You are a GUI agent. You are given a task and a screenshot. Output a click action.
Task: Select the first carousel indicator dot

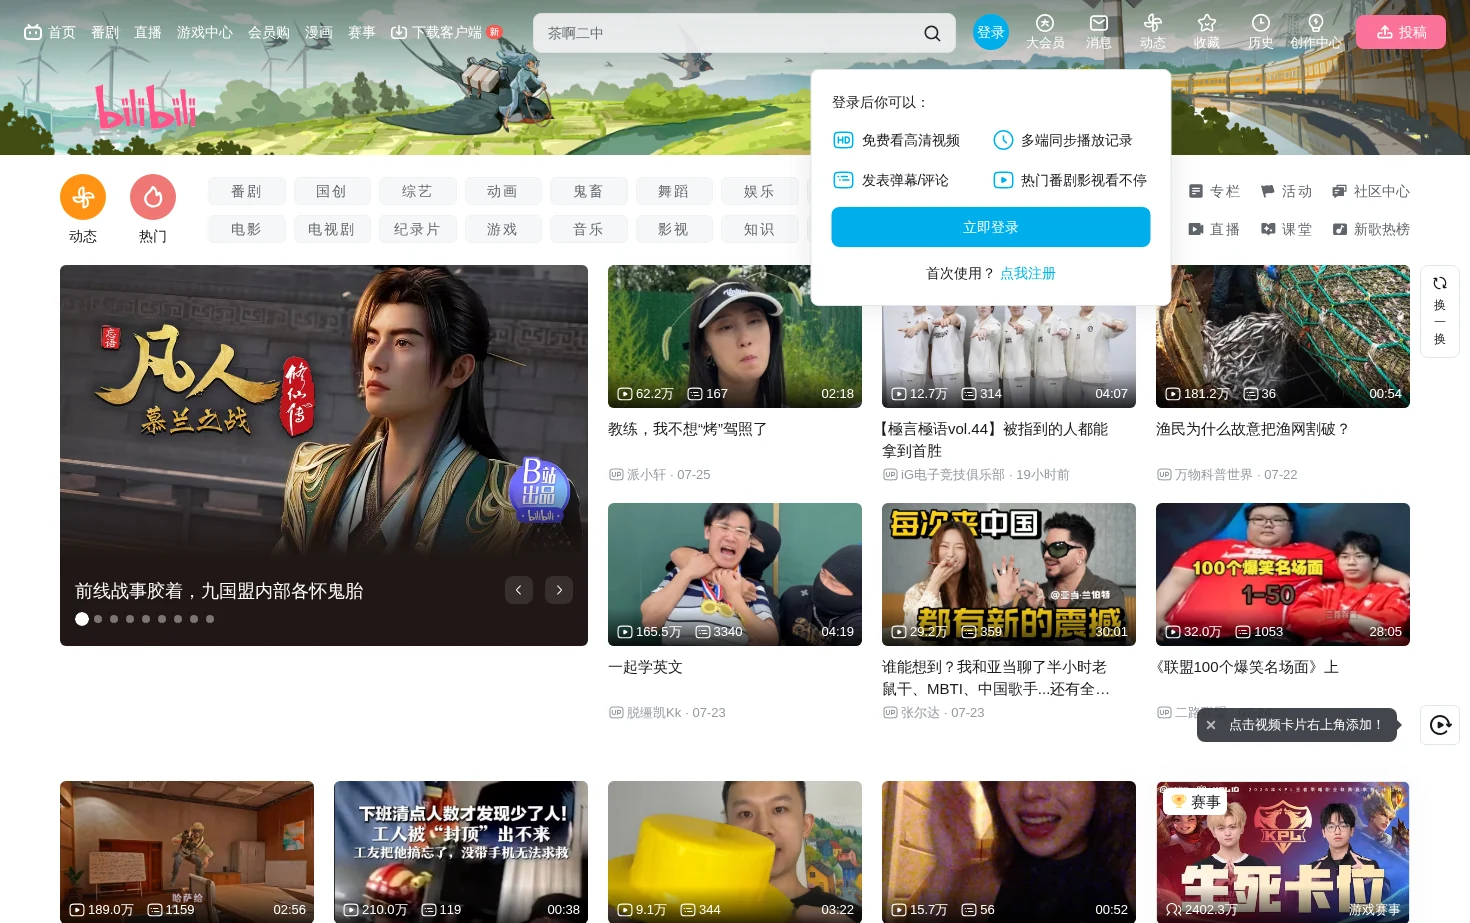click(82, 619)
